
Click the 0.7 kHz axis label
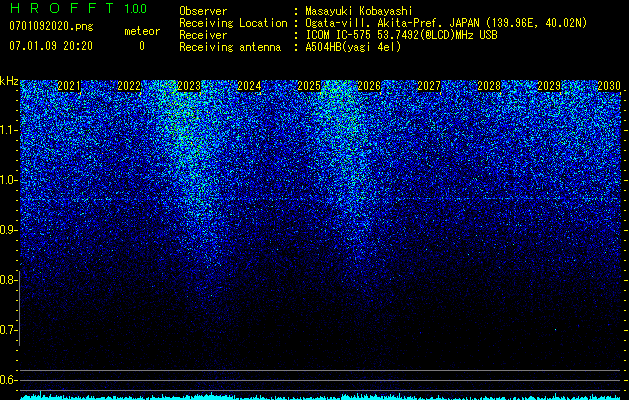(x=8, y=330)
